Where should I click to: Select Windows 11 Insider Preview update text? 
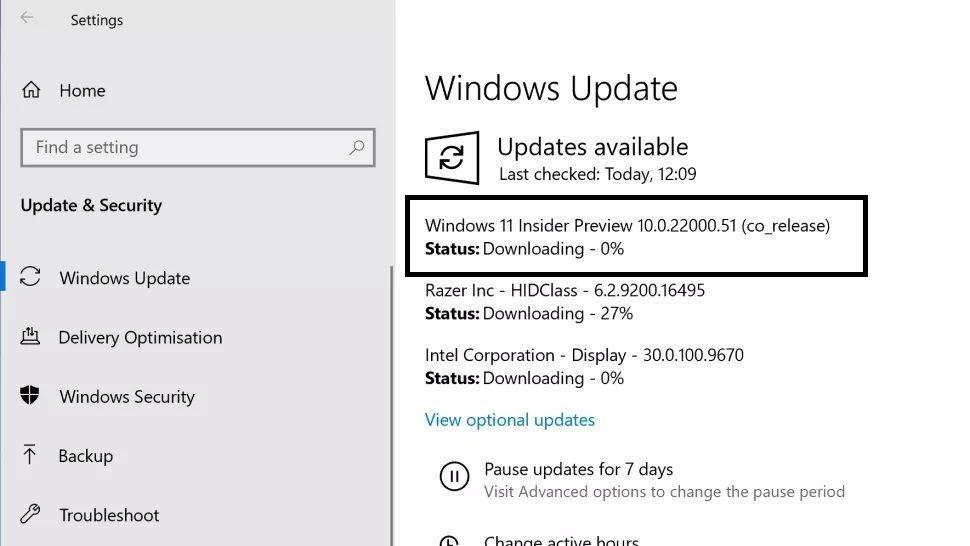click(x=627, y=226)
